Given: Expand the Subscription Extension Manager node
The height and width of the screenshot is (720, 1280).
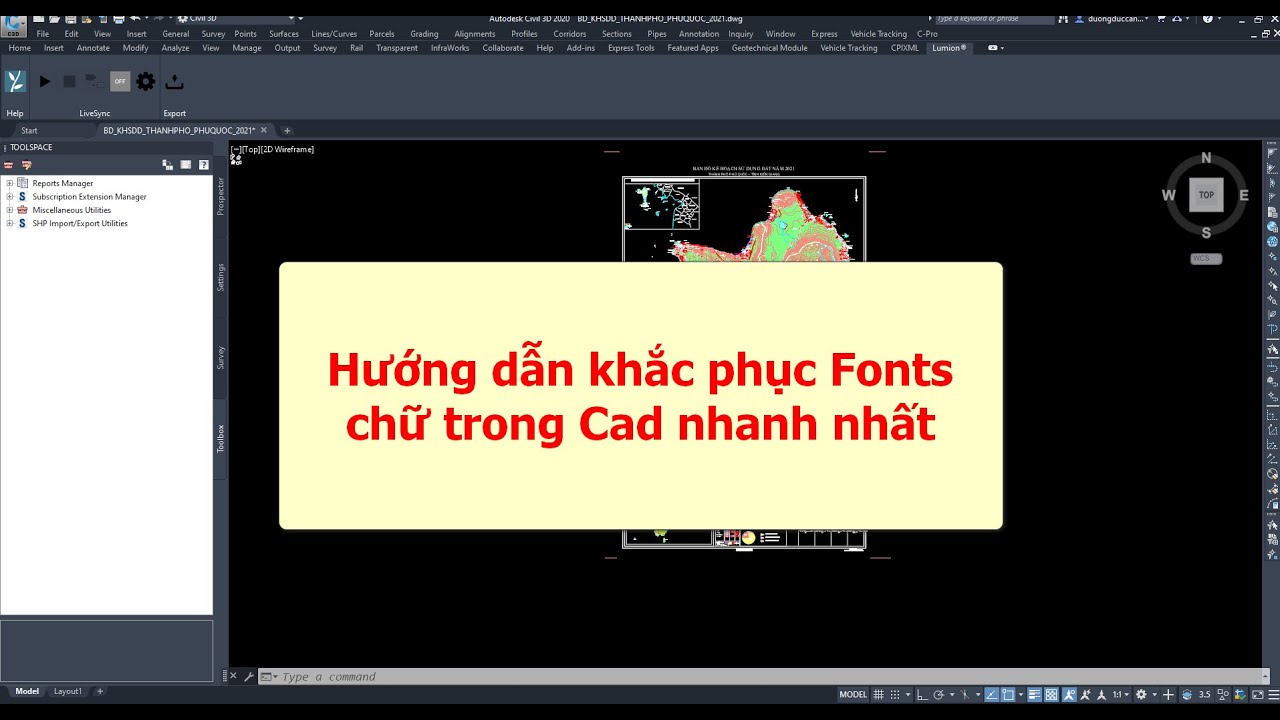Looking at the screenshot, I should pos(9,197).
